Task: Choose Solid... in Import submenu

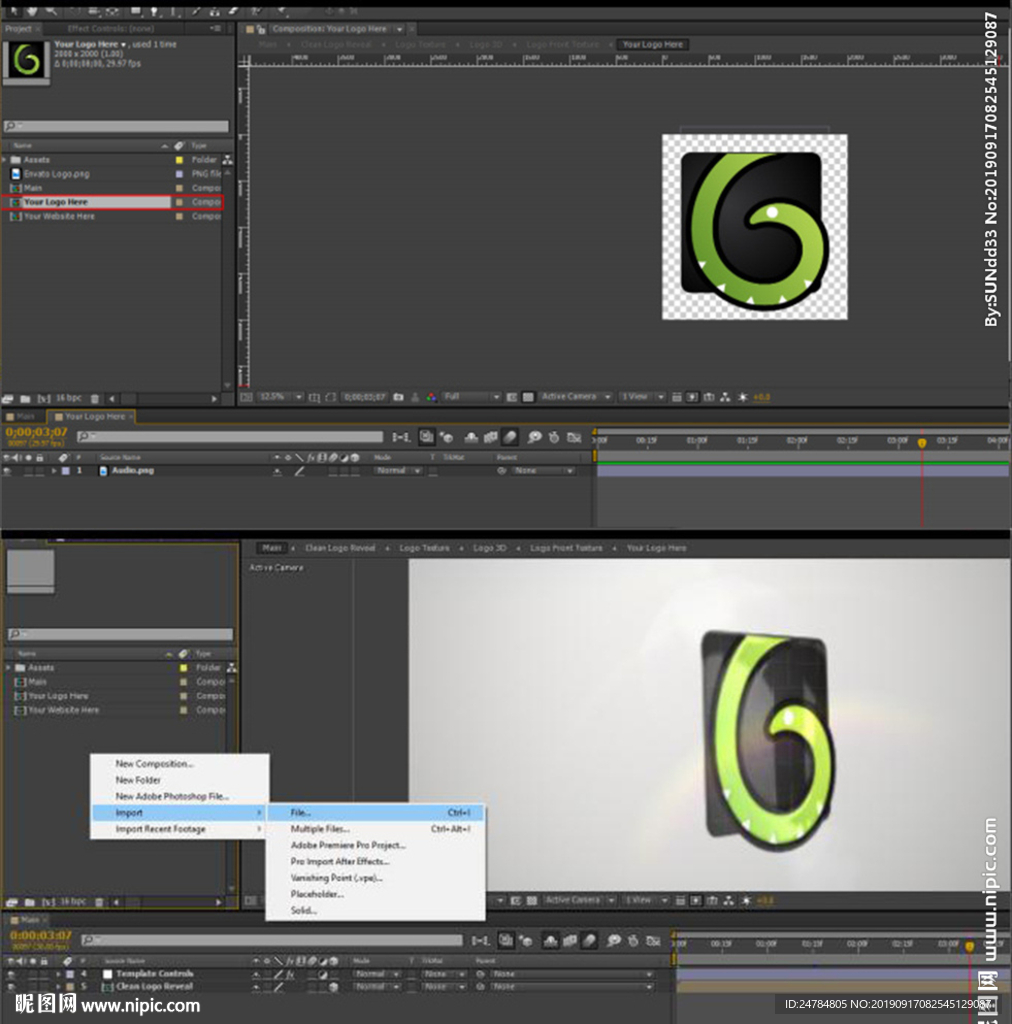Action: [376, 911]
